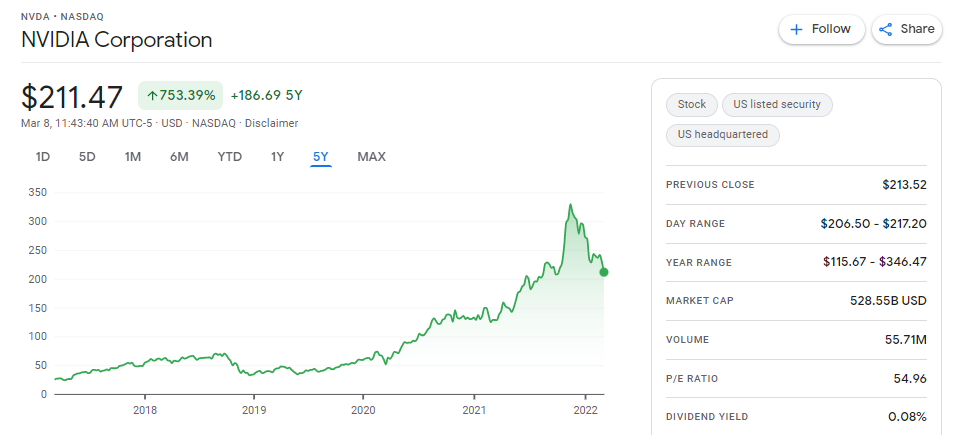Show the MAX chart range
Image resolution: width=970 pixels, height=435 pixels.
click(x=371, y=157)
